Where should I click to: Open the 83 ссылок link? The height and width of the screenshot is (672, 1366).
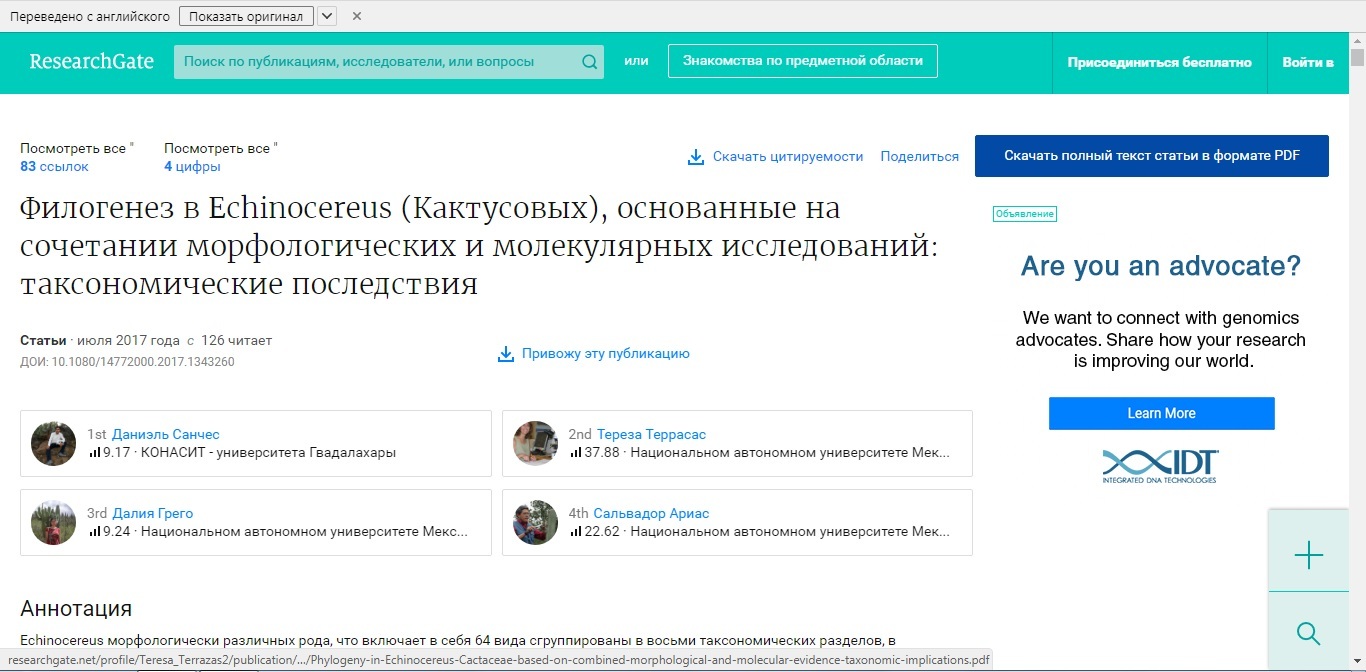(x=55, y=167)
